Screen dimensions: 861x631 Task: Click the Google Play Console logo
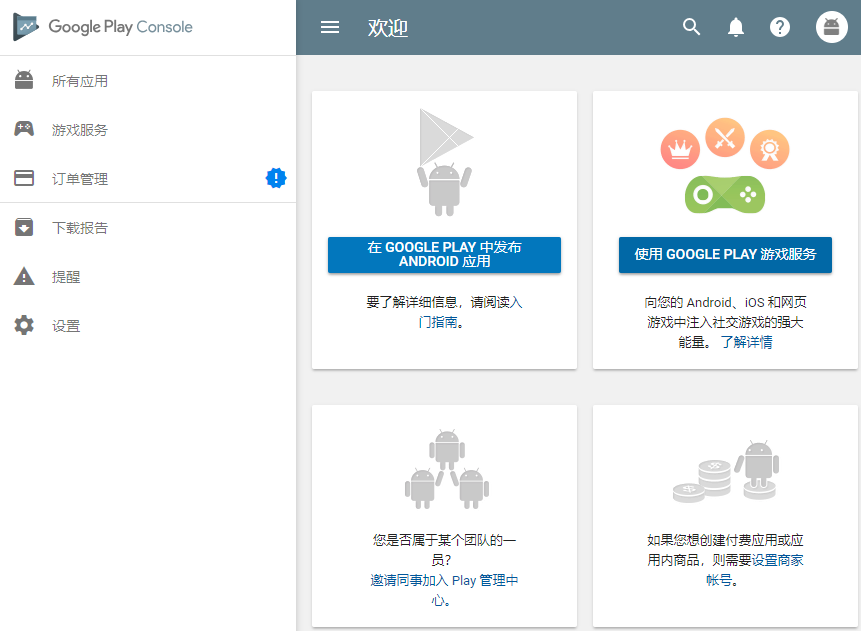pyautogui.click(x=103, y=27)
